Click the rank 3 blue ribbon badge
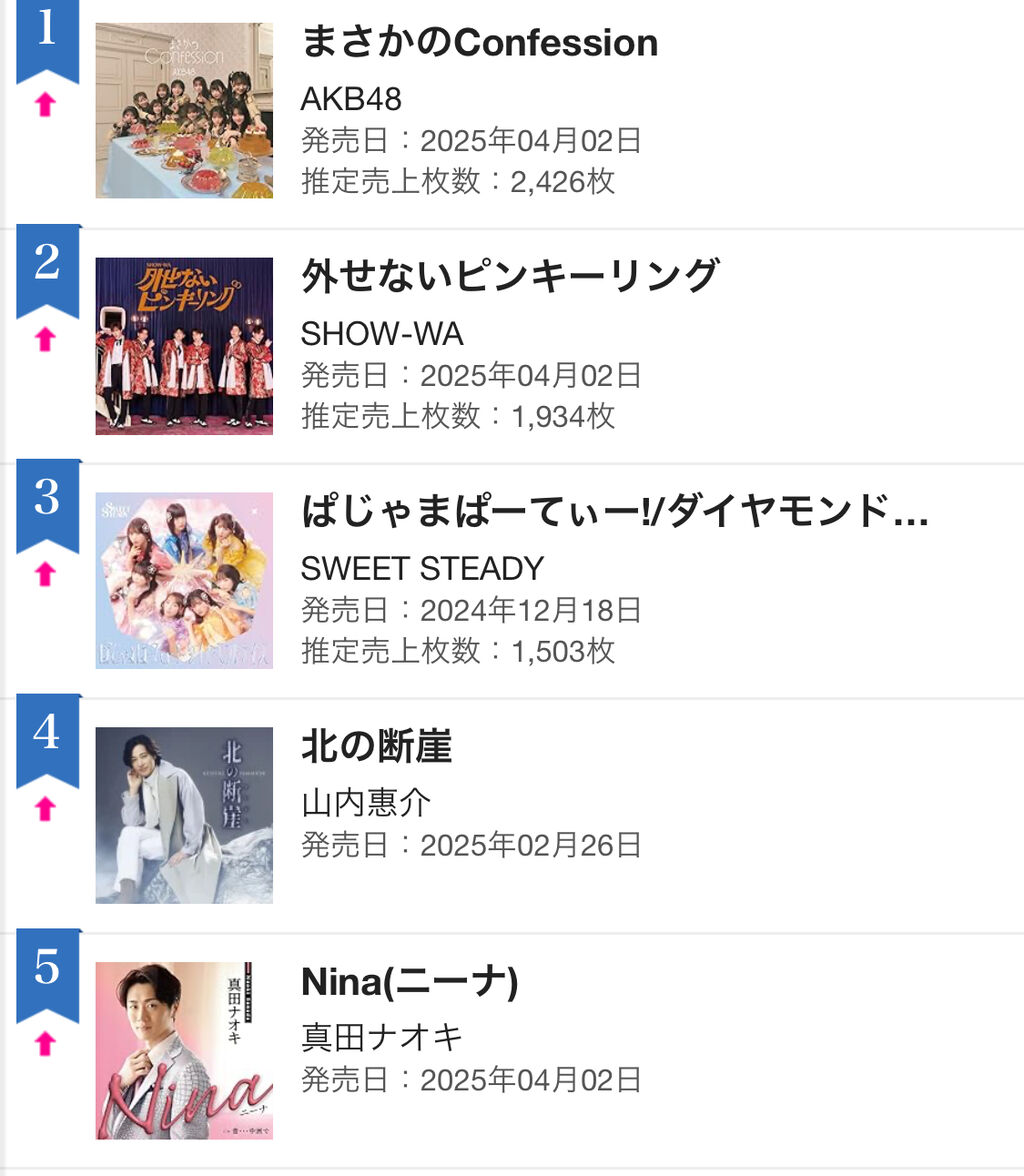The height and width of the screenshot is (1176, 1024). [x=48, y=506]
